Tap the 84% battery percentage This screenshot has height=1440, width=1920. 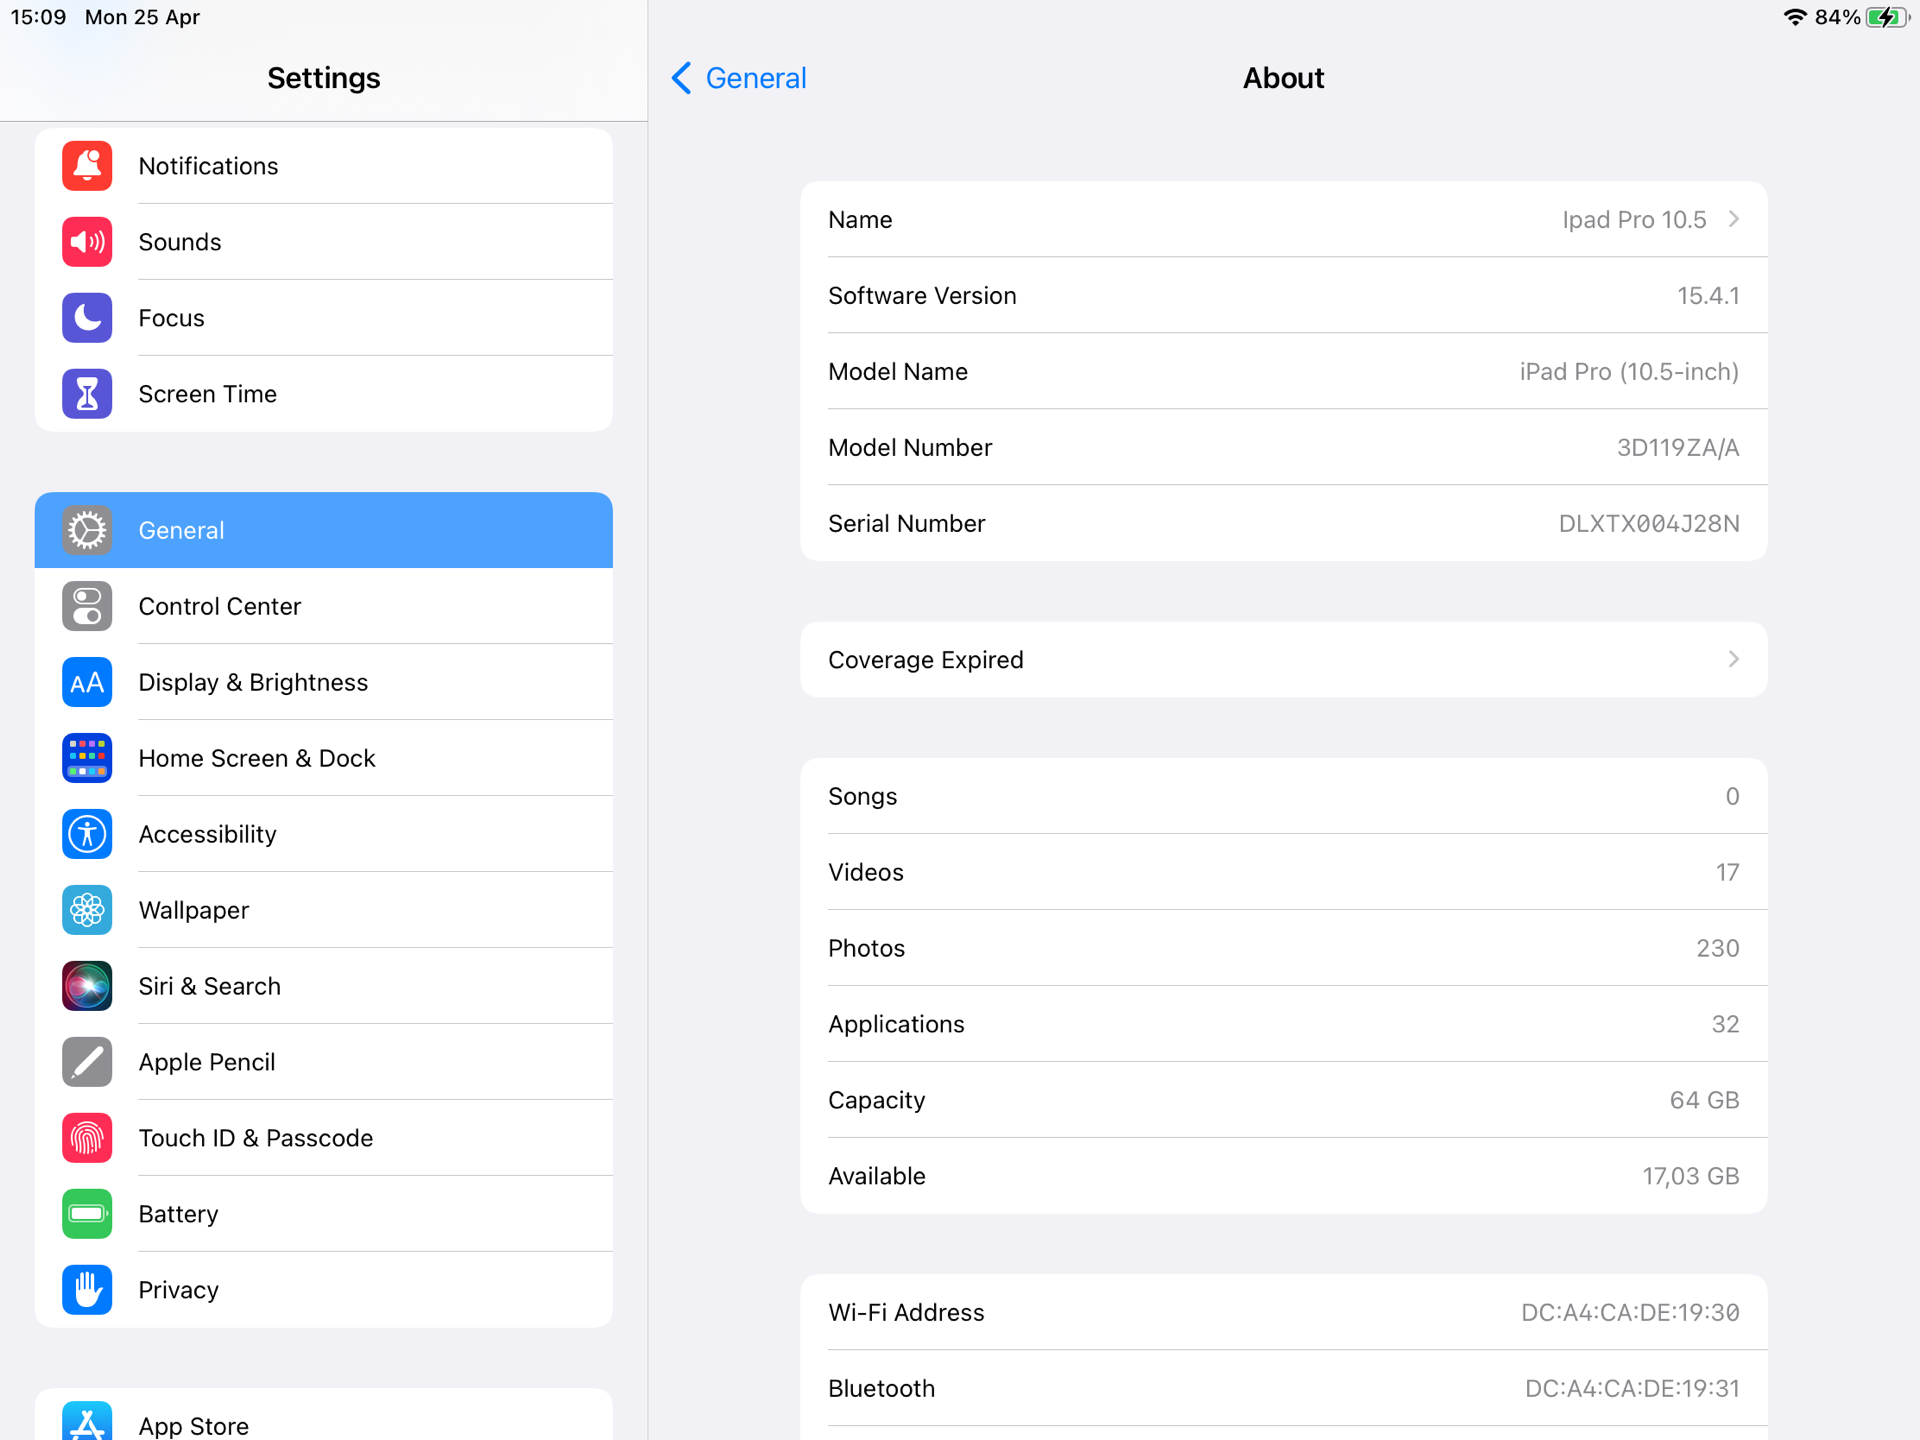(1837, 17)
